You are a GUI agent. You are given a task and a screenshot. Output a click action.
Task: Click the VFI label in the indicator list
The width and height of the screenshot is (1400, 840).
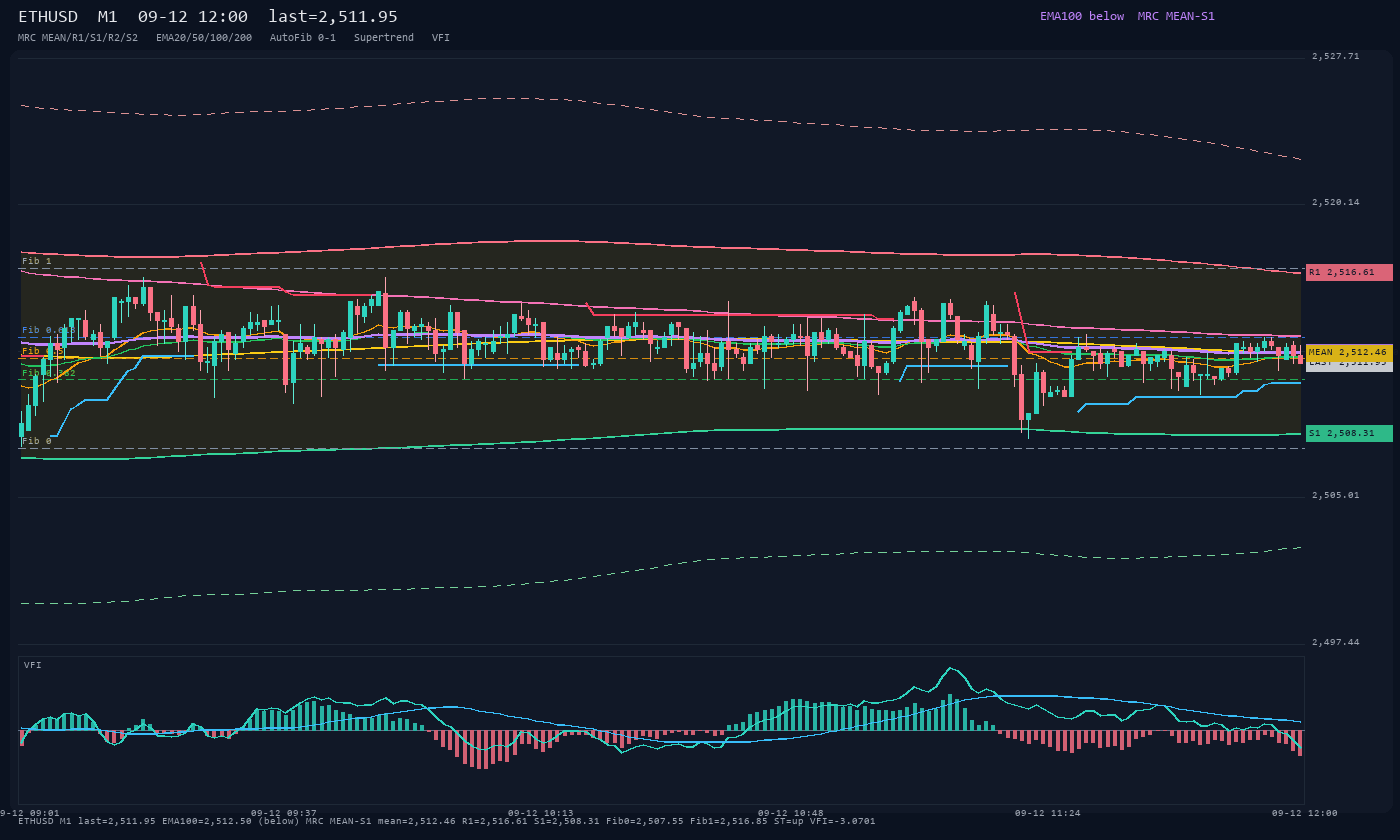441,37
